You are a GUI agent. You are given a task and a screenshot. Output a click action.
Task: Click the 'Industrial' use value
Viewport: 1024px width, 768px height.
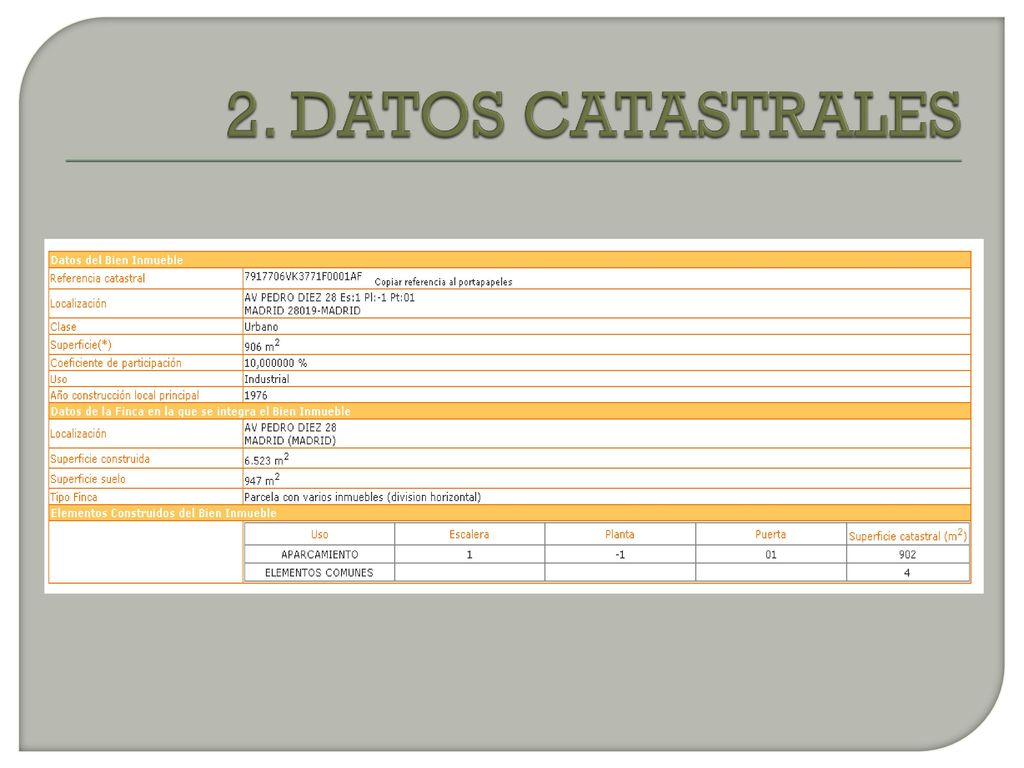pyautogui.click(x=266, y=379)
